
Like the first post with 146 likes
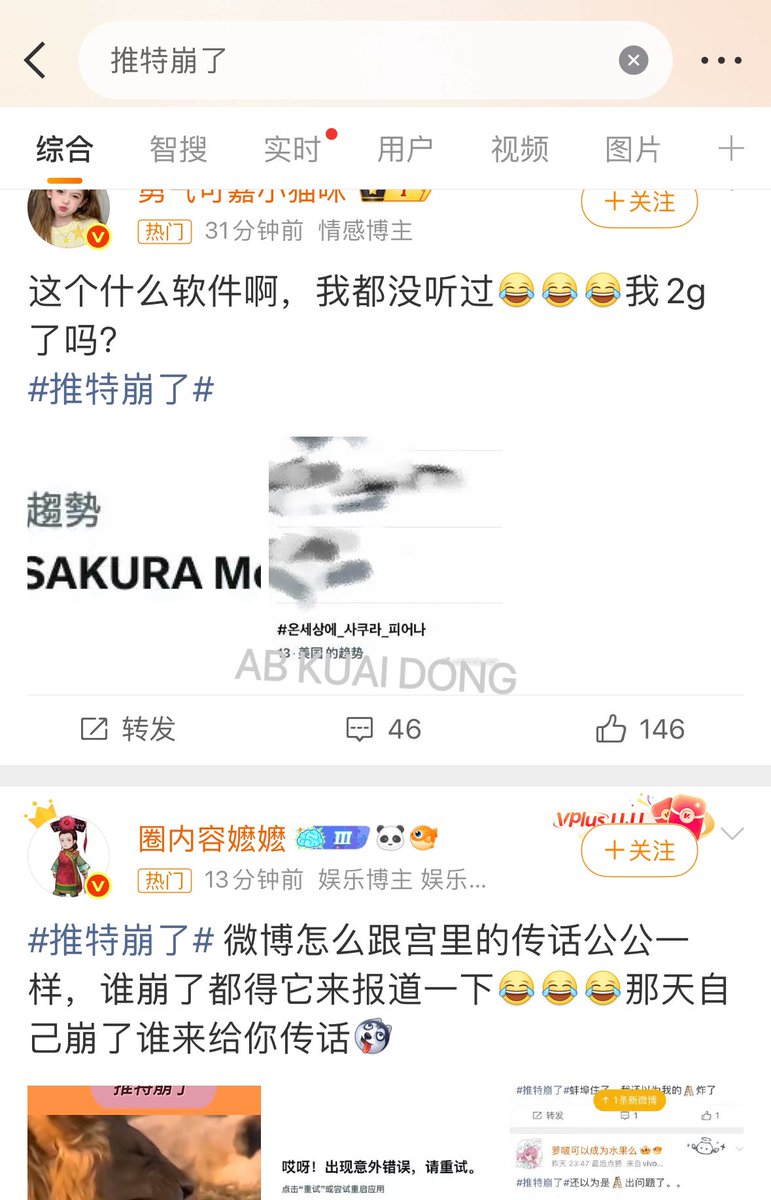(x=640, y=729)
